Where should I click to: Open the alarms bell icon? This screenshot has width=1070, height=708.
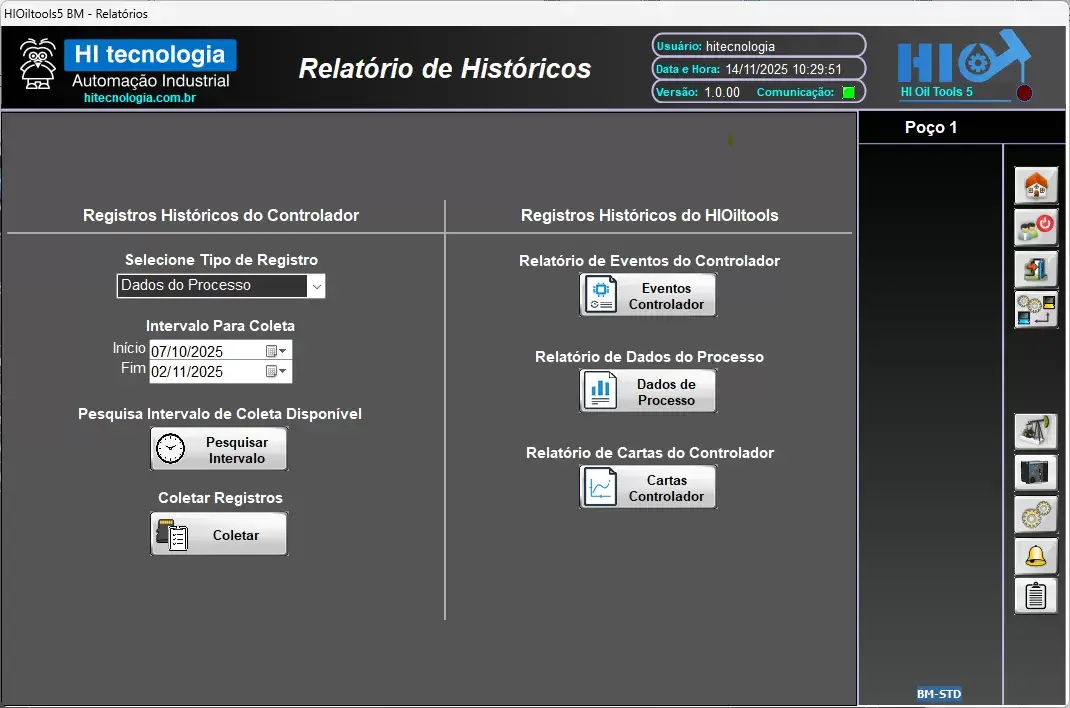coord(1036,555)
